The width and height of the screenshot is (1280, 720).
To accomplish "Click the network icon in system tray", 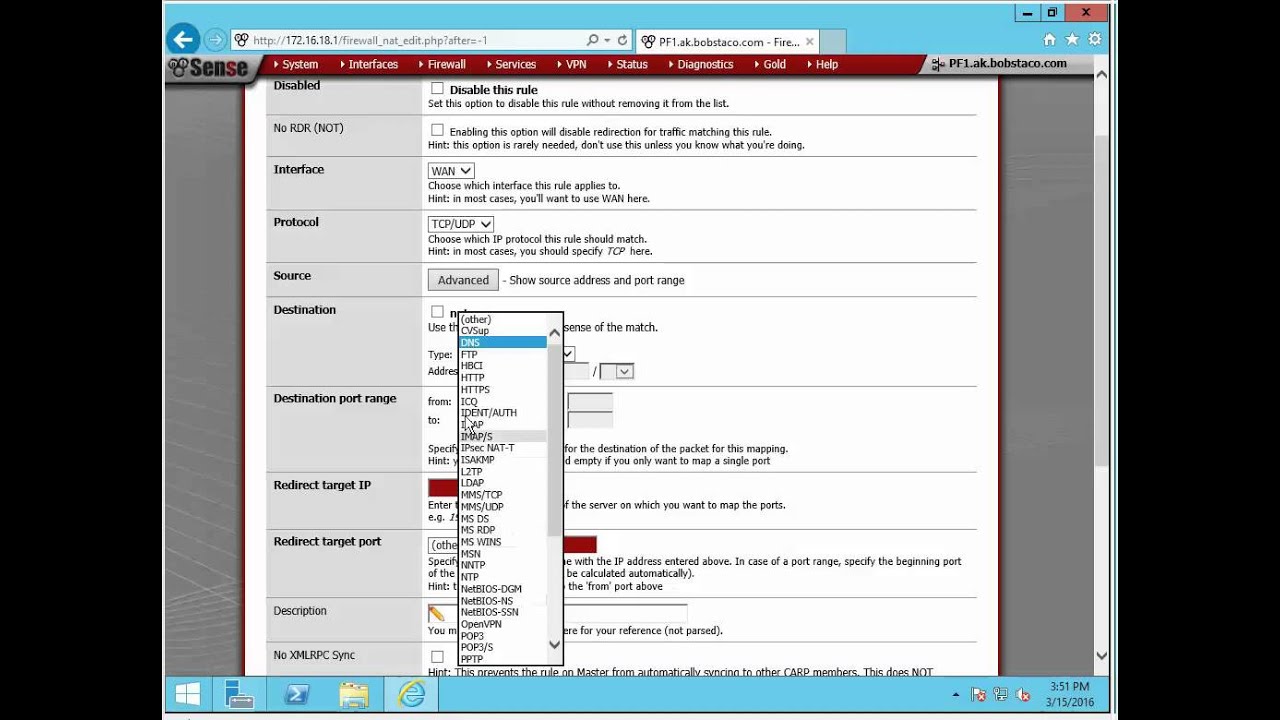I will click(x=1001, y=694).
